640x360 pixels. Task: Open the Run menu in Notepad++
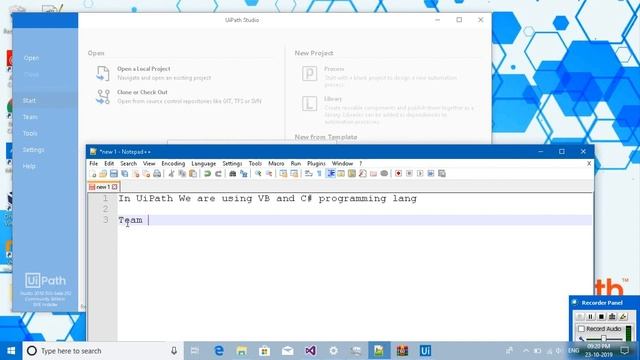(296, 163)
